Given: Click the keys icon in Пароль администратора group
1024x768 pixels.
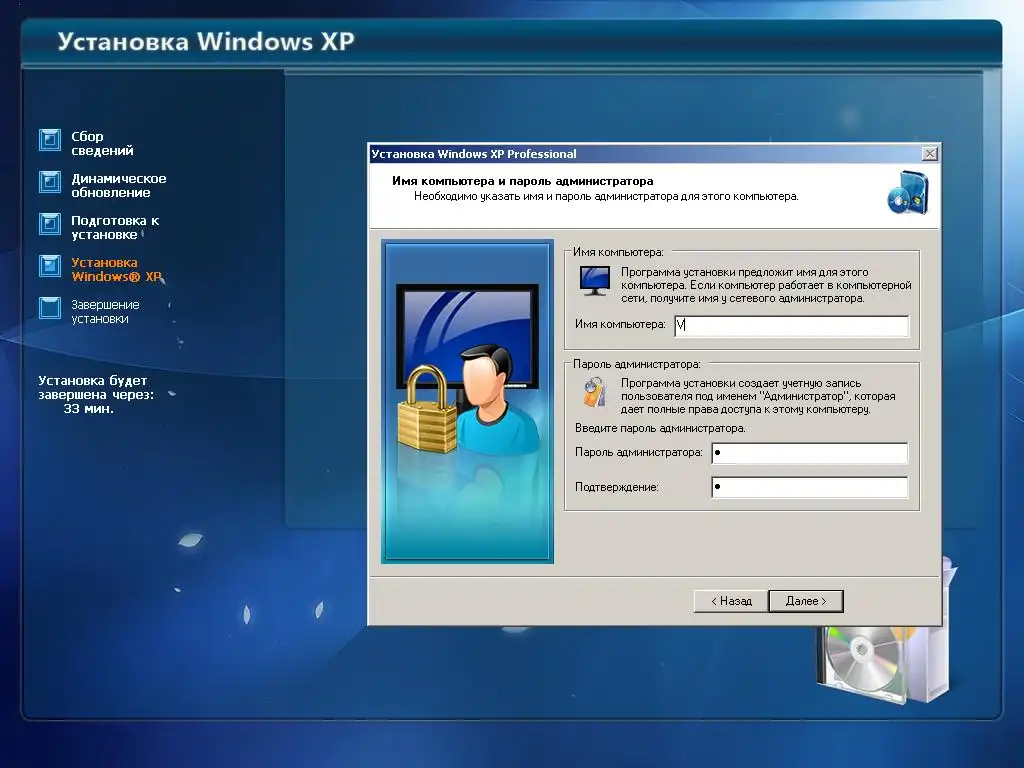Looking at the screenshot, I should pos(594,392).
